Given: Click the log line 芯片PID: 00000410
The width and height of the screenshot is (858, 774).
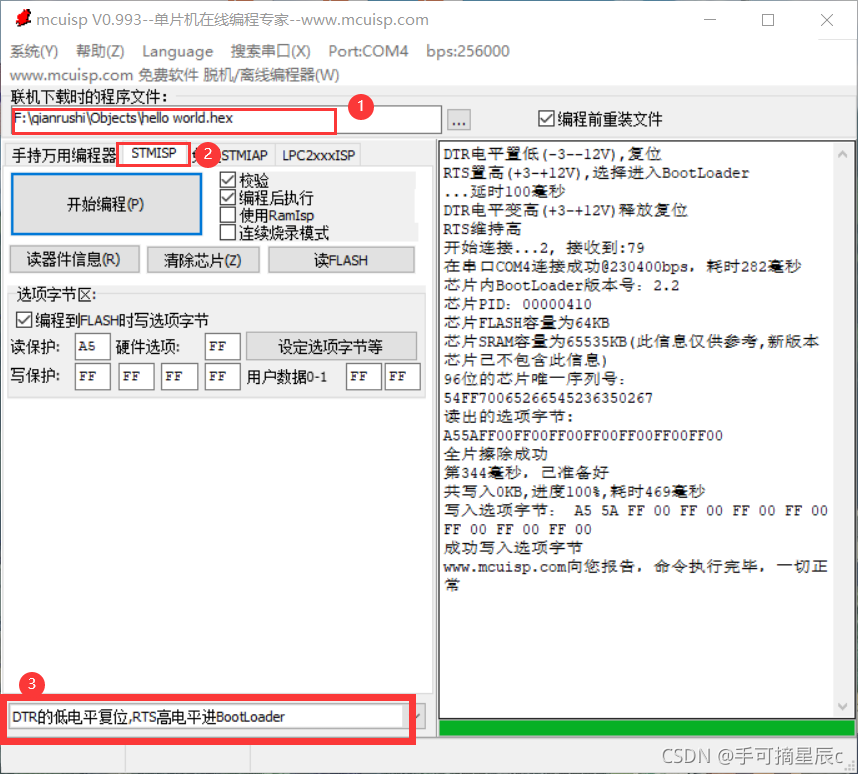Looking at the screenshot, I should pyautogui.click(x=518, y=304).
